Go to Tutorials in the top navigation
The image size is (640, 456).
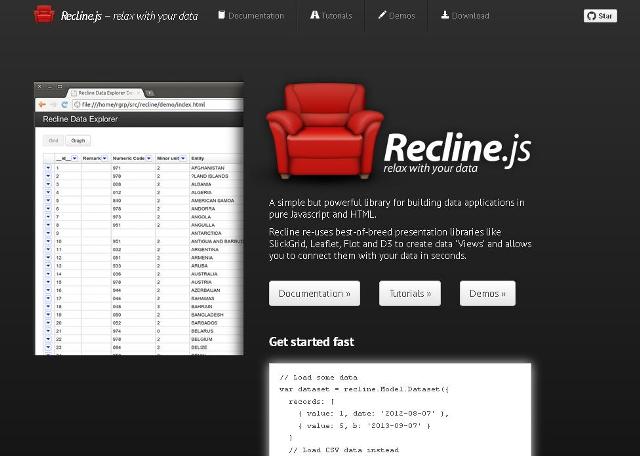tap(331, 16)
